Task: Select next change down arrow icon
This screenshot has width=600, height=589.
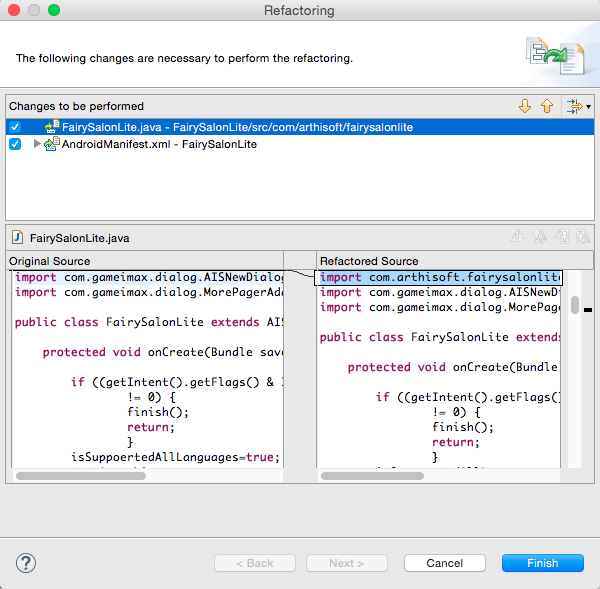Action: (525, 106)
